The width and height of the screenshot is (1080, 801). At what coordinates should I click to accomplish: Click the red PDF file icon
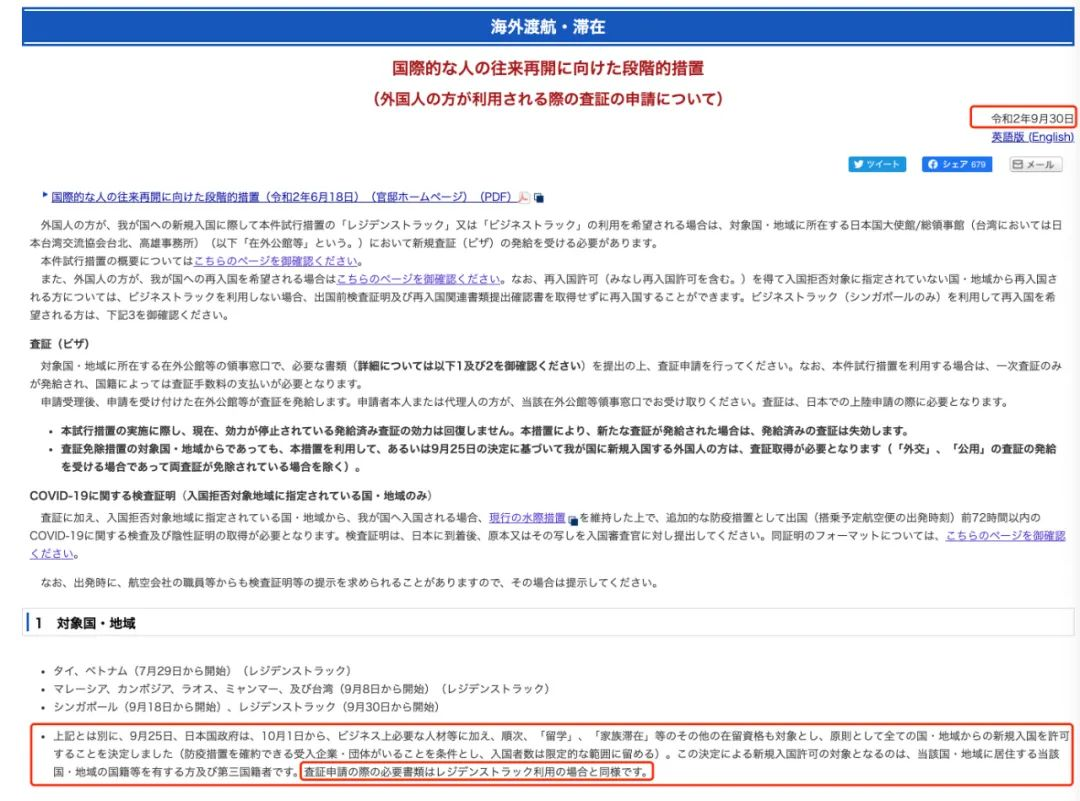tap(523, 198)
